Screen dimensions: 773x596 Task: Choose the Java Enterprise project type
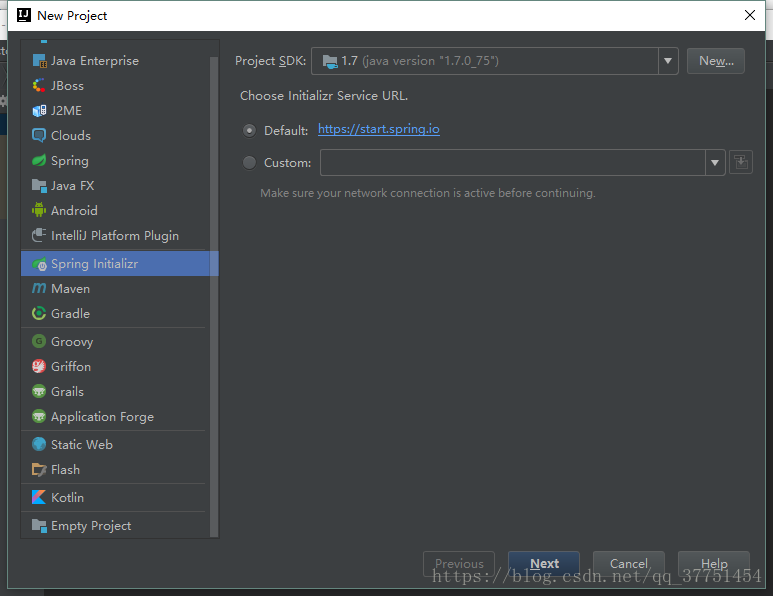[115, 61]
